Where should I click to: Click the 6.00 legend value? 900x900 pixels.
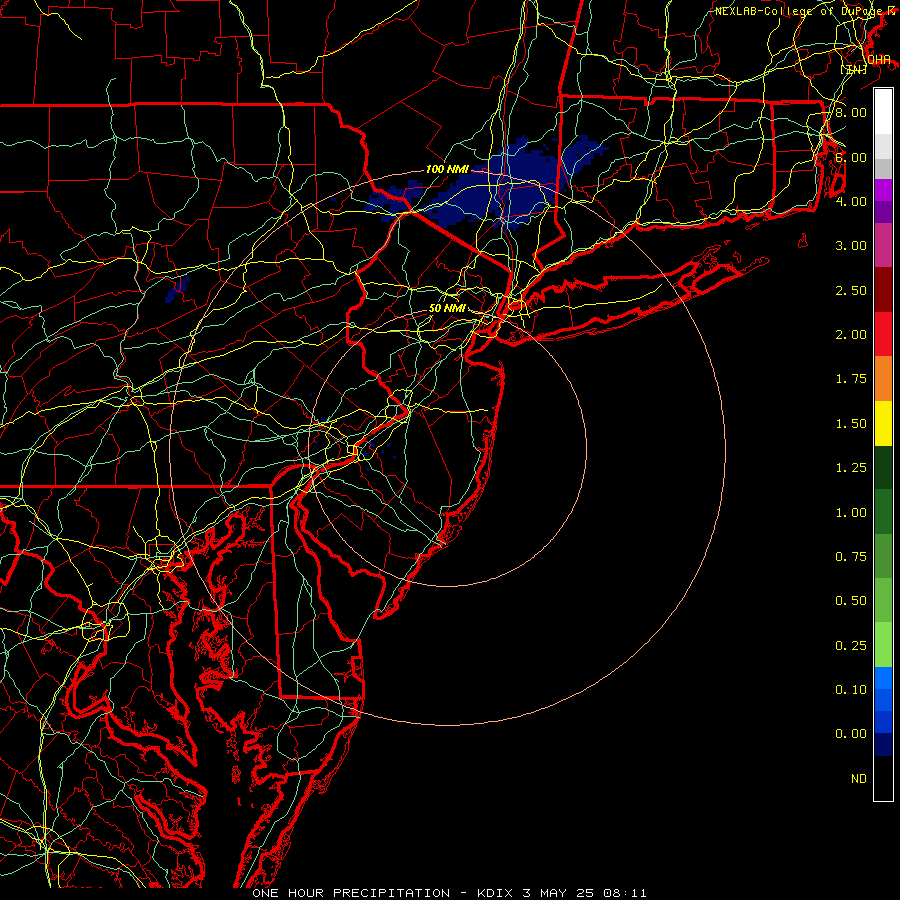(851, 157)
